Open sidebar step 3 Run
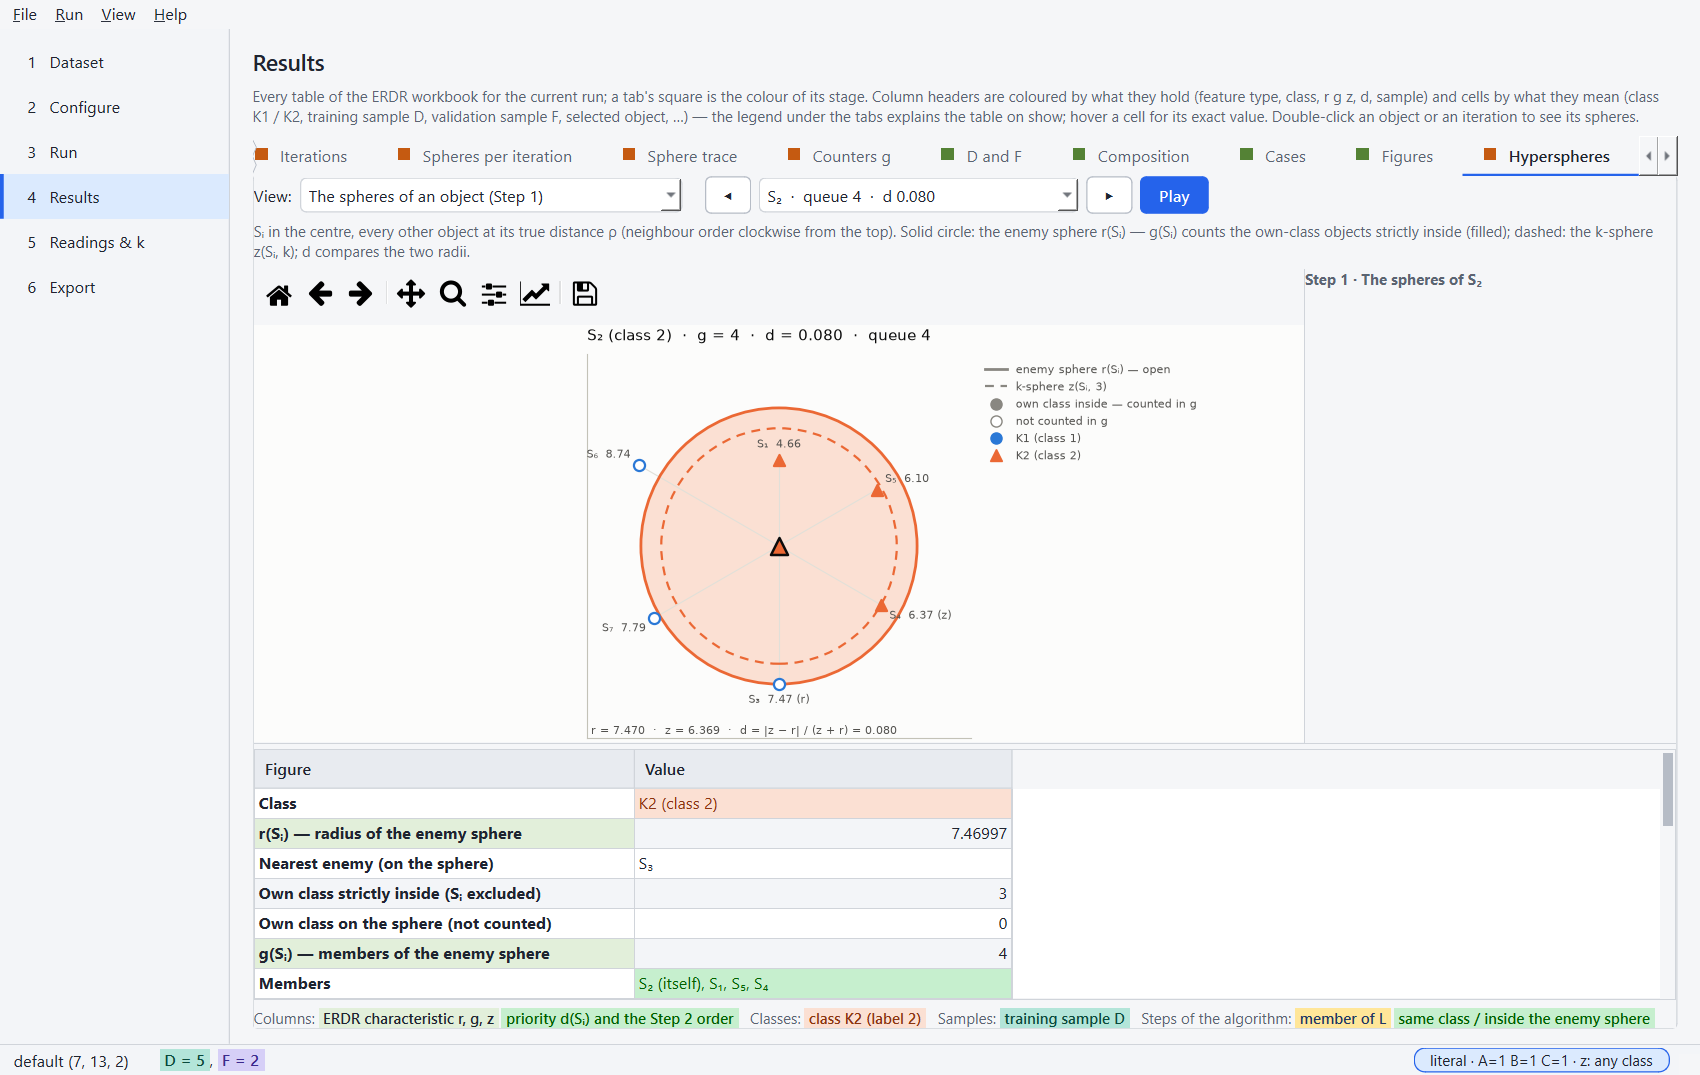Image resolution: width=1700 pixels, height=1075 pixels. pos(115,152)
